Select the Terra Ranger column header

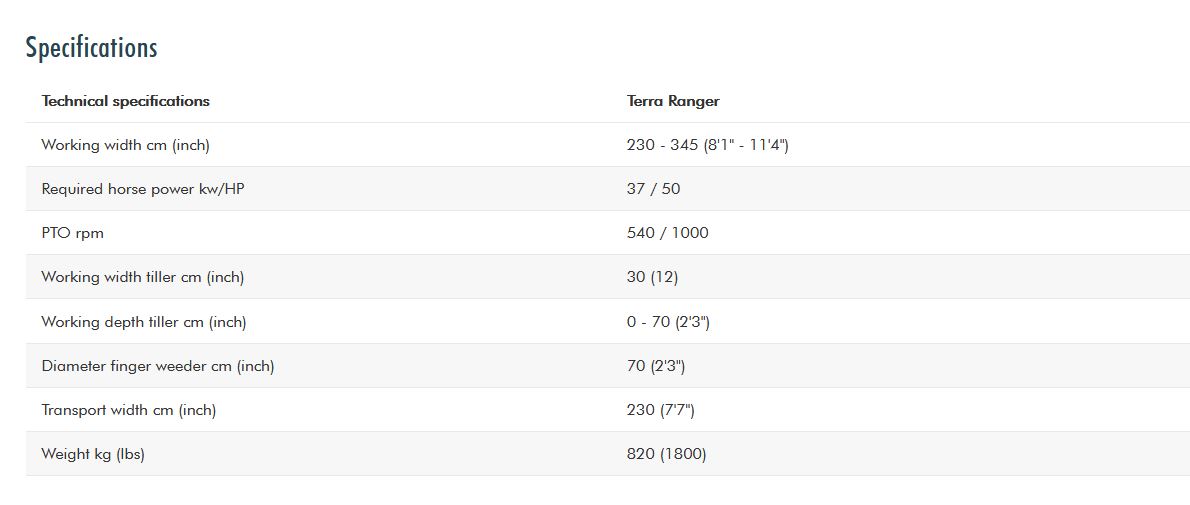pos(673,101)
